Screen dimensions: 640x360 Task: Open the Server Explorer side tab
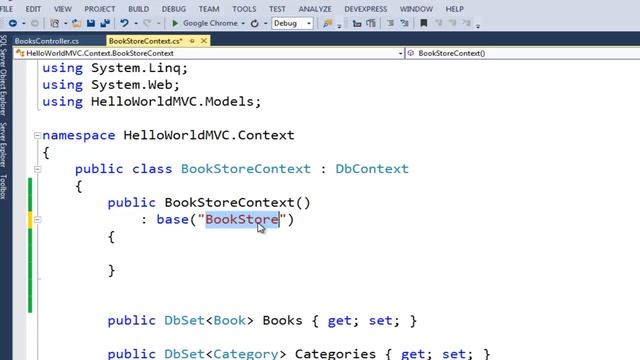tap(4, 144)
